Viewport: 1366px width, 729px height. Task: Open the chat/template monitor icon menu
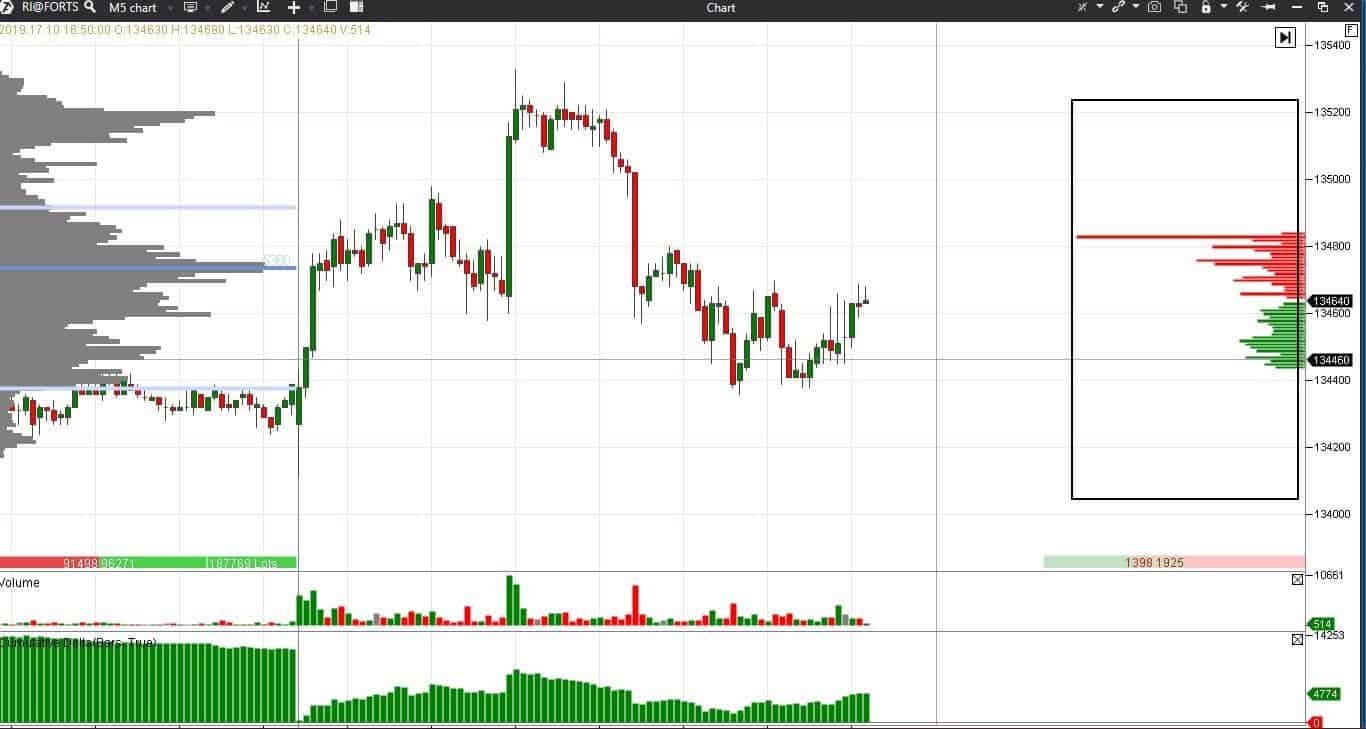(x=190, y=8)
